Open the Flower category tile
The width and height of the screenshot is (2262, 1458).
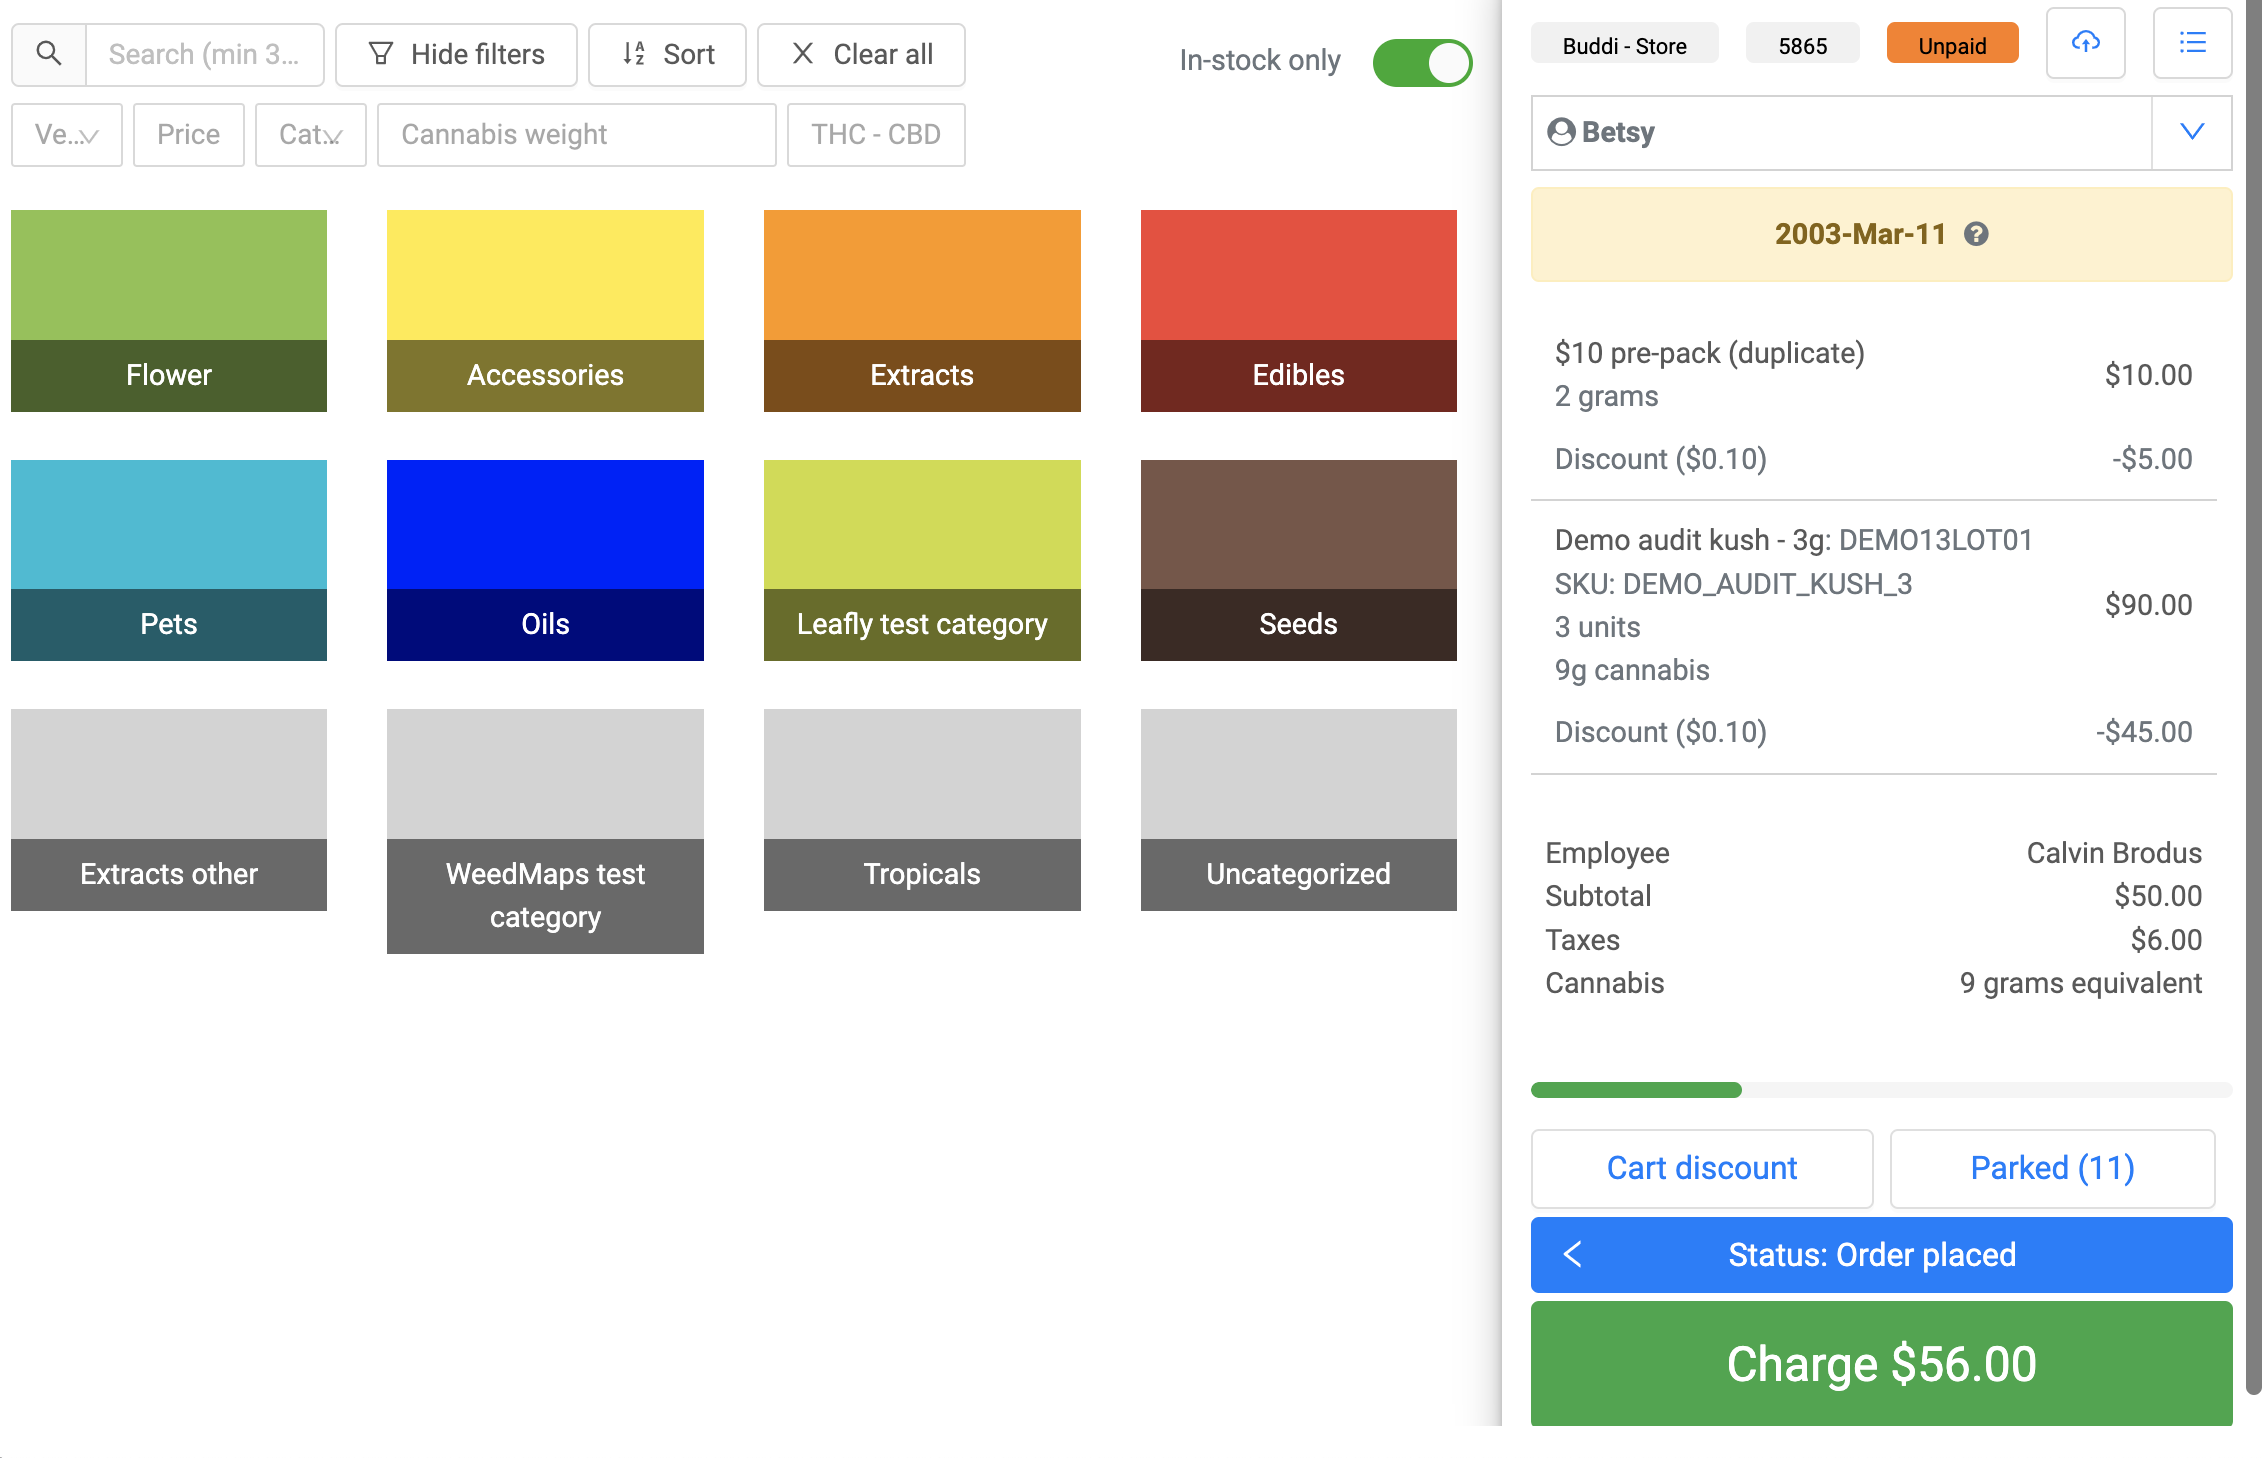169,310
